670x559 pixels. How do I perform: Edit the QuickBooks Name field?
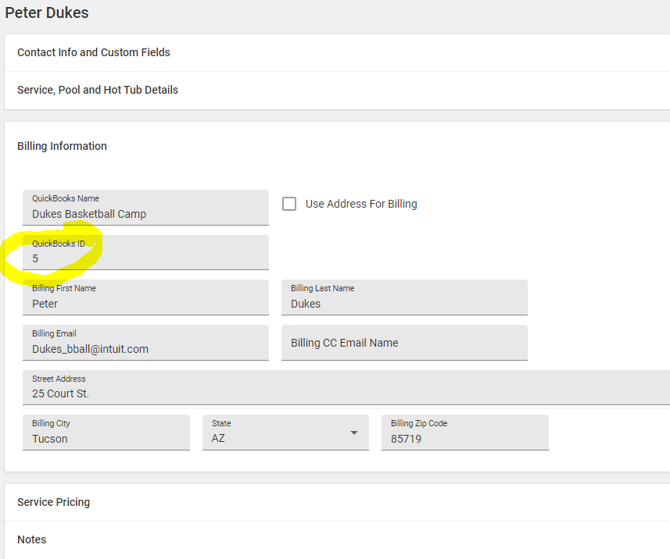(146, 208)
